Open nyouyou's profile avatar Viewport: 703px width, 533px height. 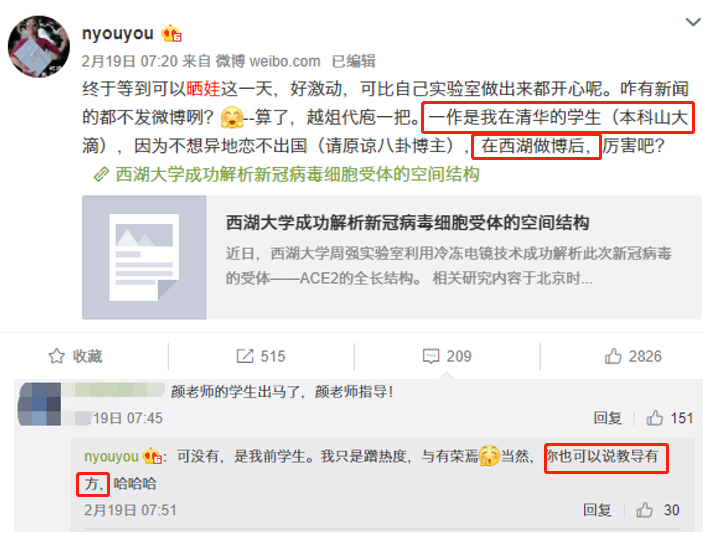coord(39,47)
